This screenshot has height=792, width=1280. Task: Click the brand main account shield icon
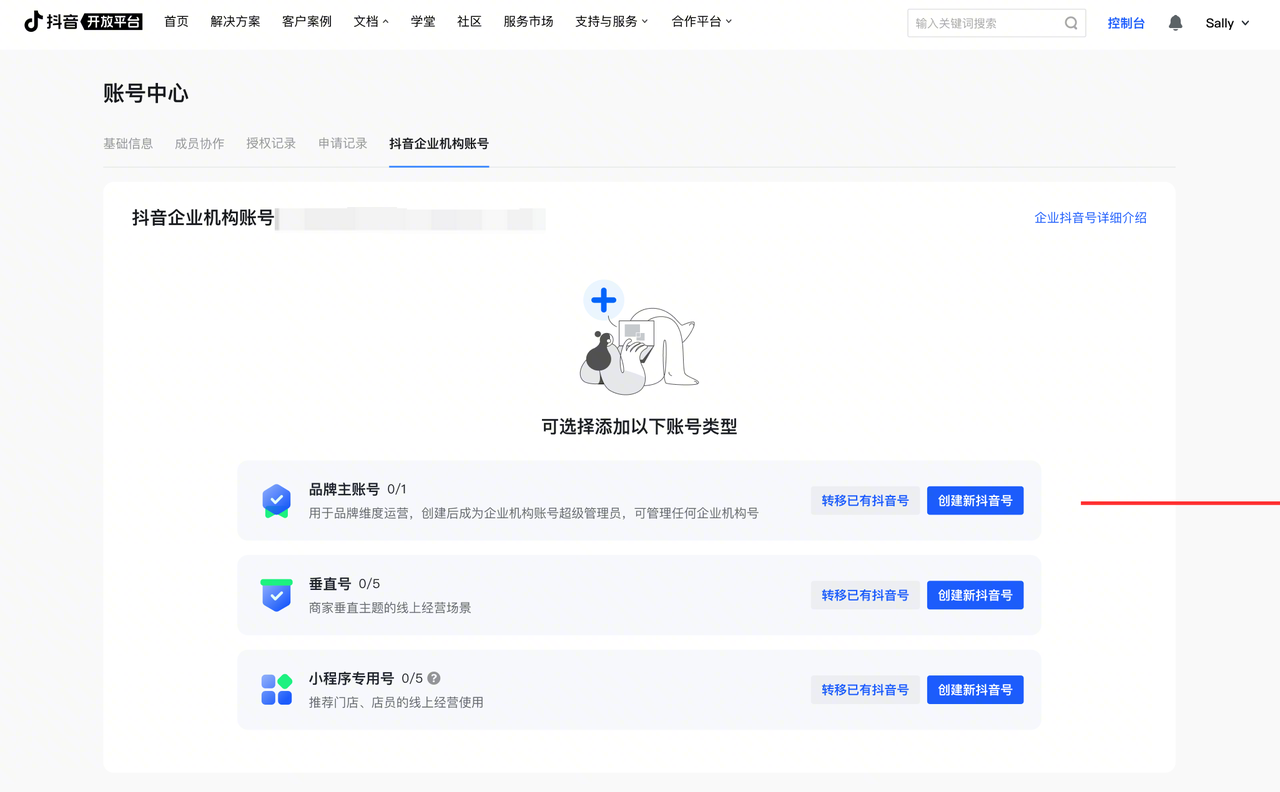[x=276, y=500]
